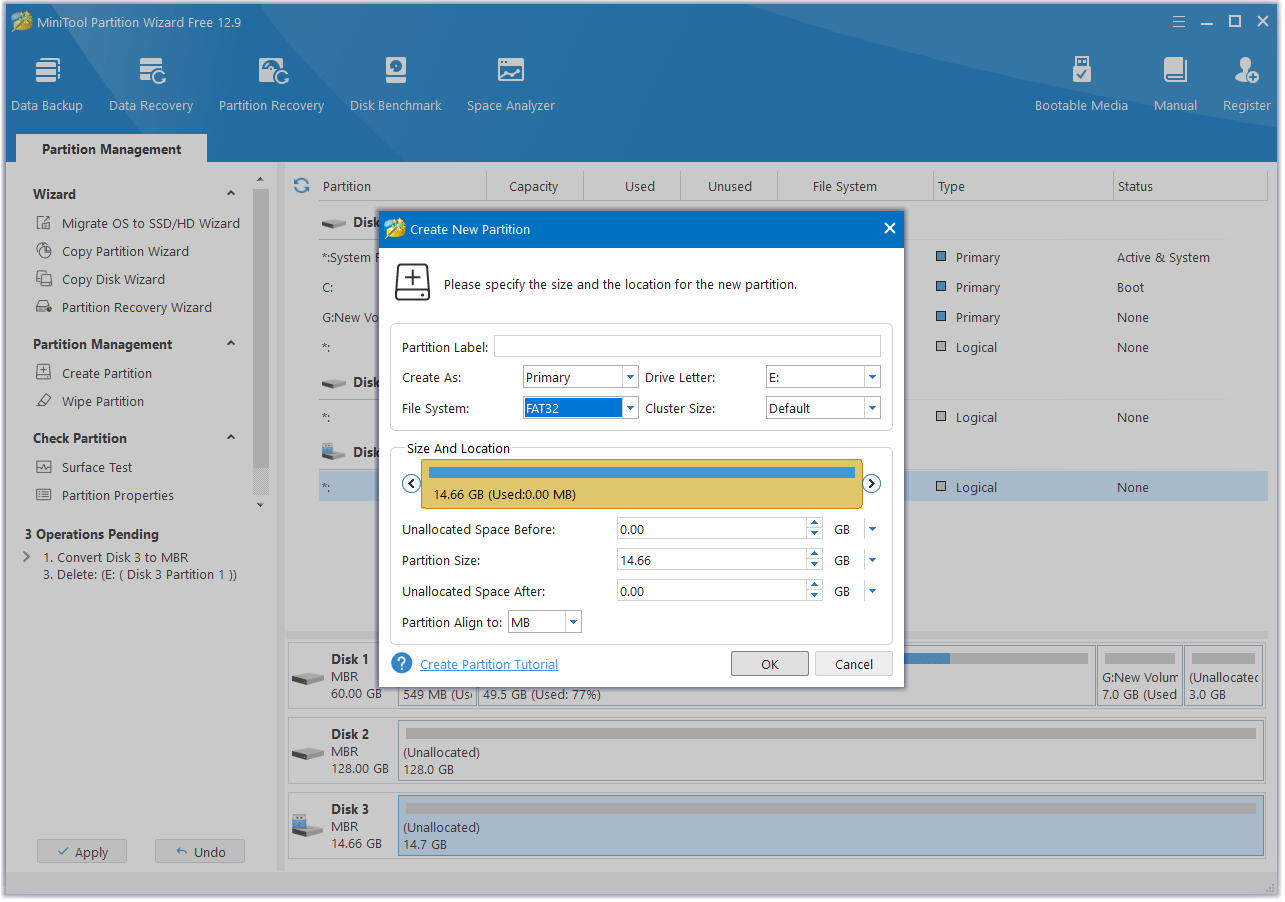Create Bootable Media
Image resolution: width=1285 pixels, height=902 pixels.
coord(1081,85)
